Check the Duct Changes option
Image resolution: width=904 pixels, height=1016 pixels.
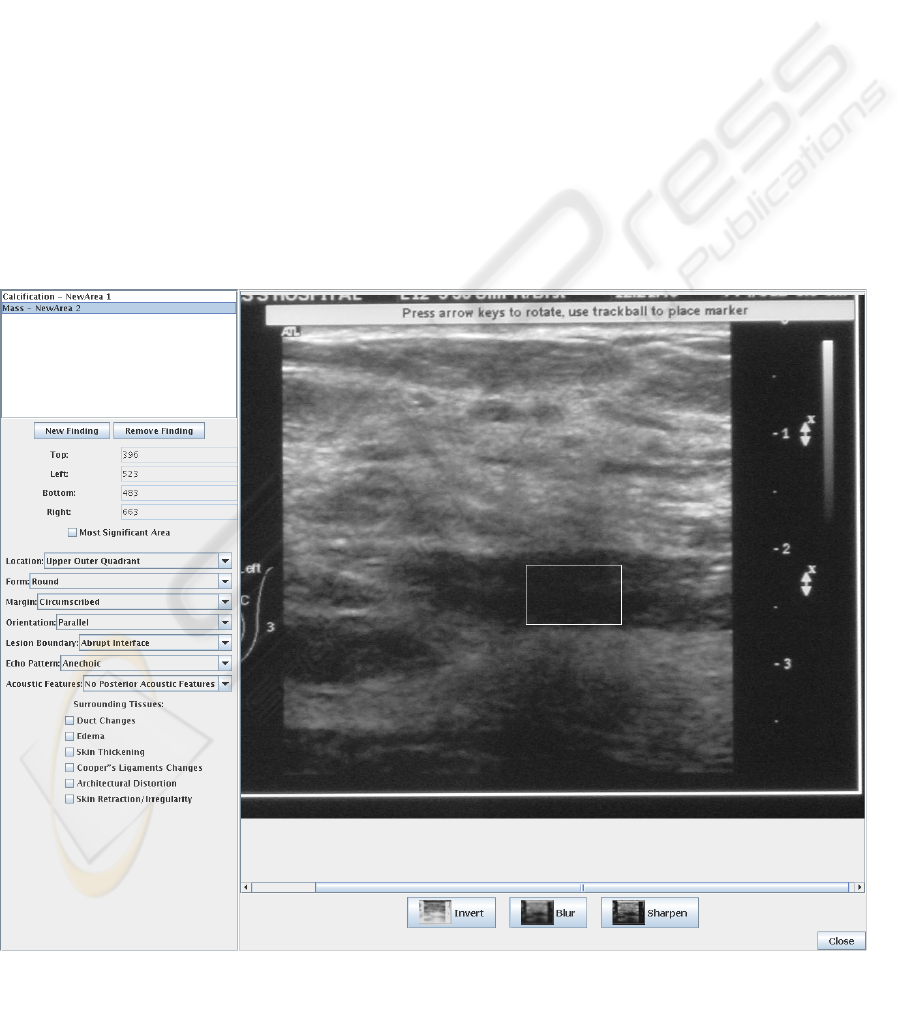[69, 720]
